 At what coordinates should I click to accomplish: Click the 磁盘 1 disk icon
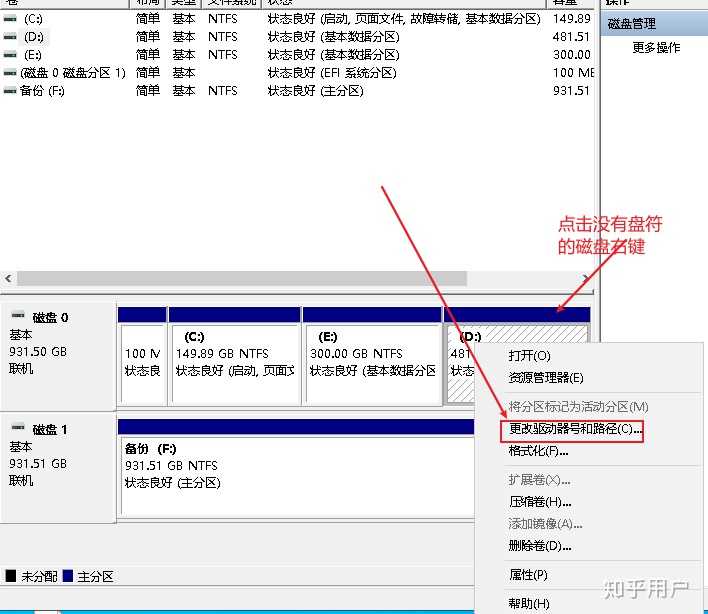coord(18,427)
